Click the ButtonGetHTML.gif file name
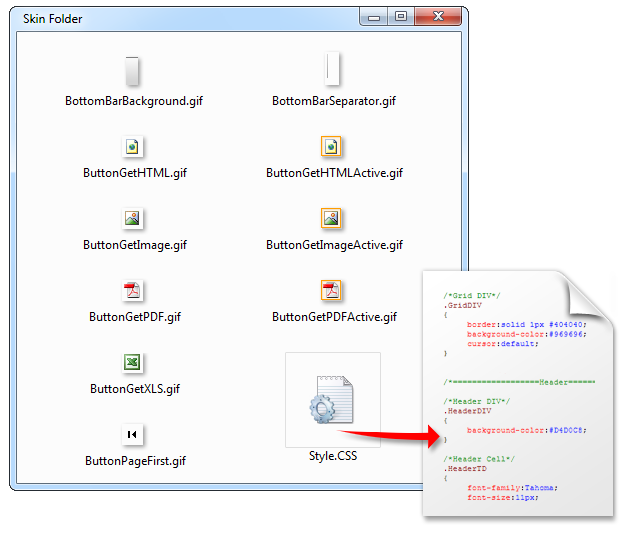The width and height of the screenshot is (640, 540). click(135, 173)
